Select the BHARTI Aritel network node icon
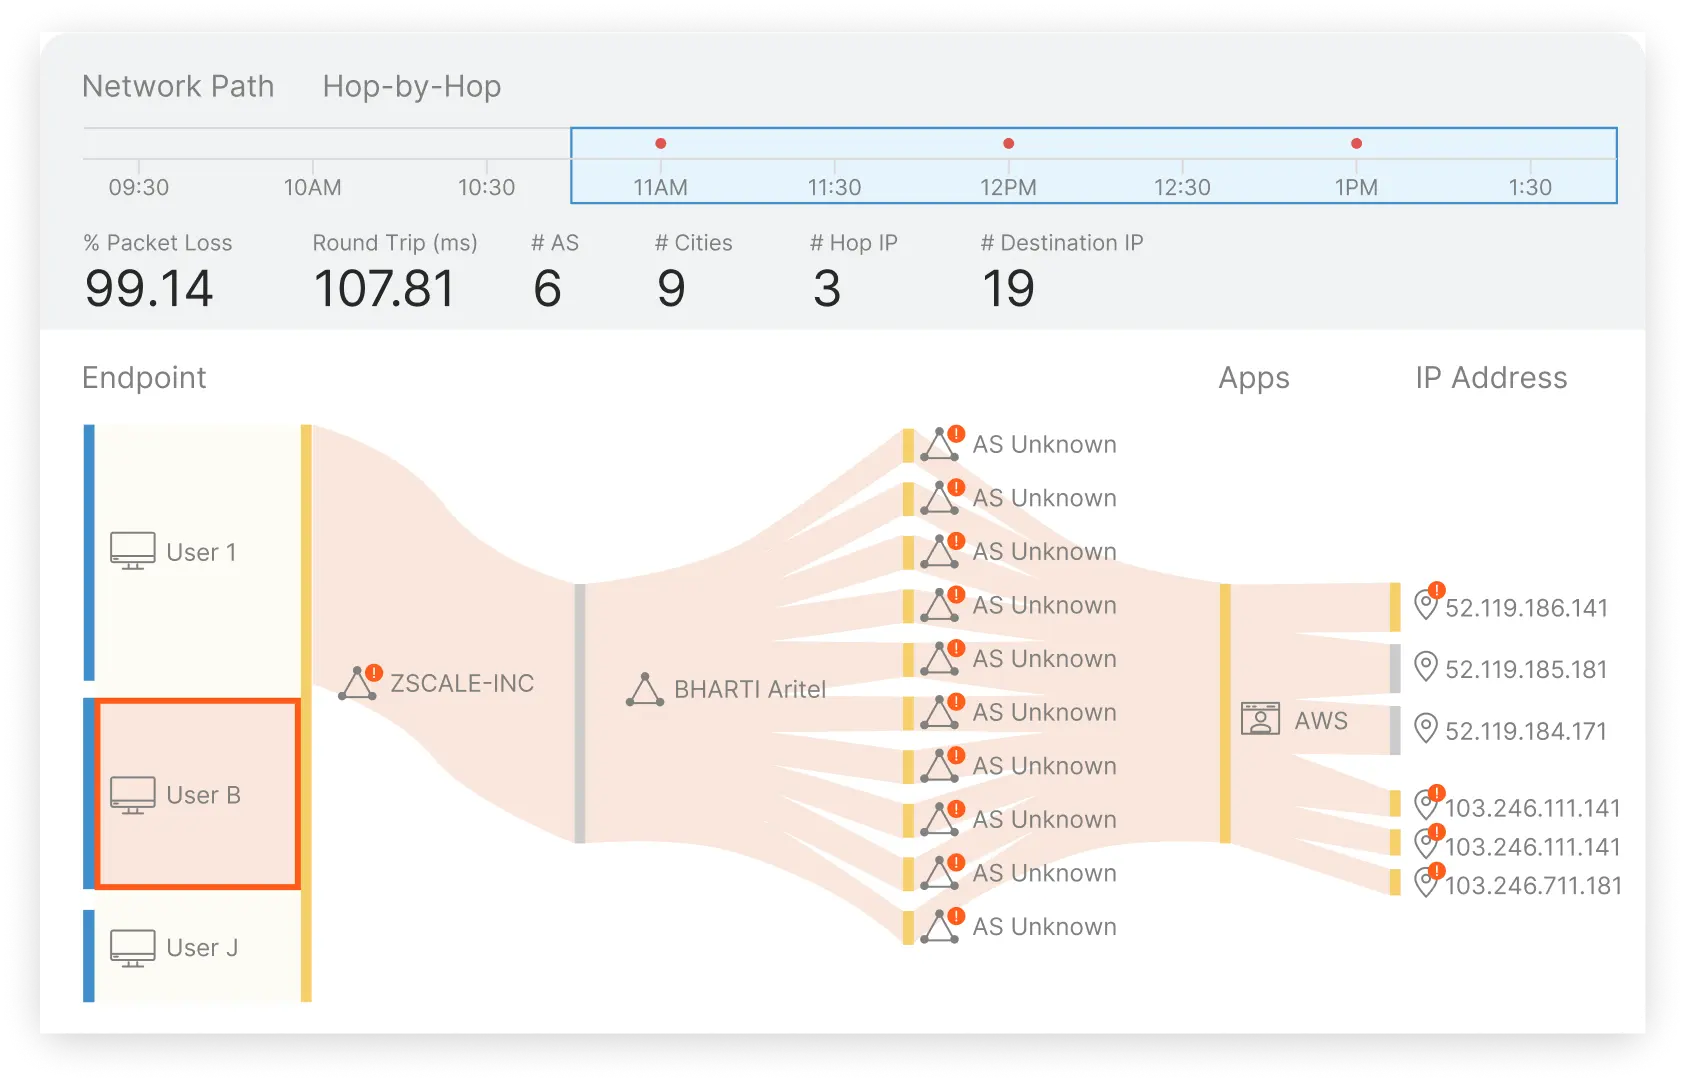Screen dimensions: 1686x1082 (646, 688)
